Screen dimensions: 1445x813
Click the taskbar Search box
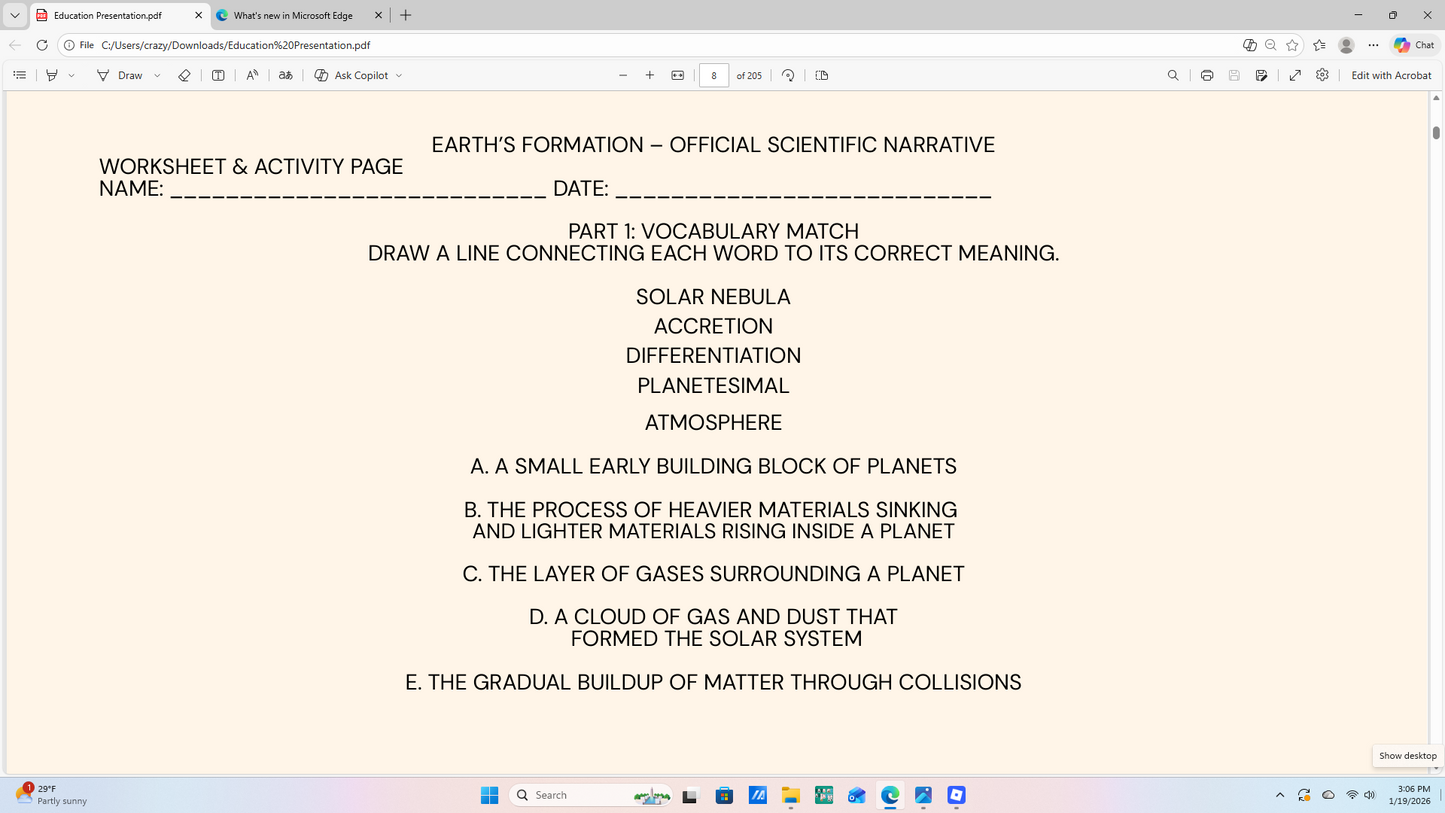(x=590, y=795)
